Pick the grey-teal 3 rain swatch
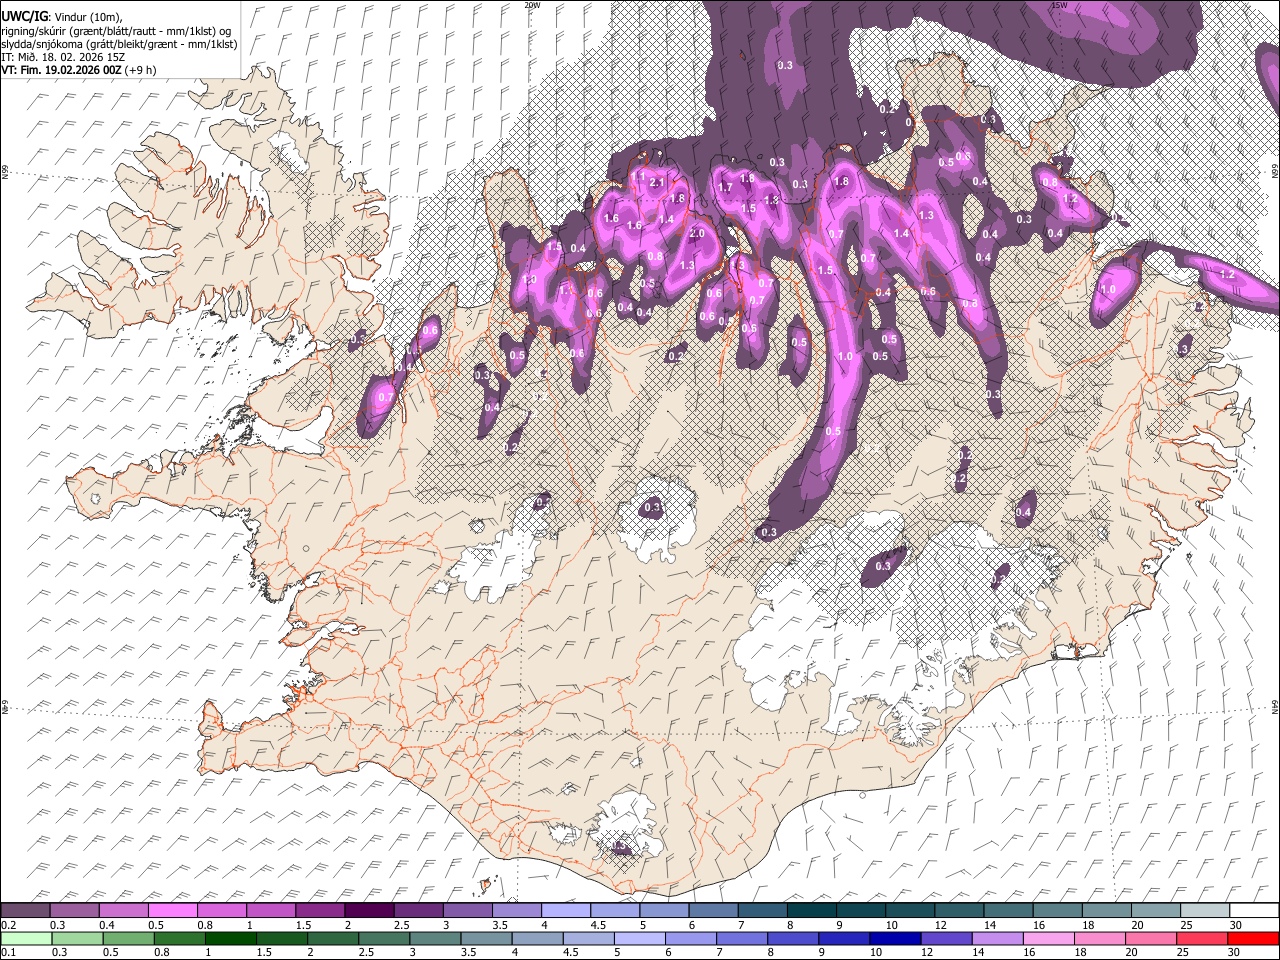The width and height of the screenshot is (1280, 960). tap(435, 938)
